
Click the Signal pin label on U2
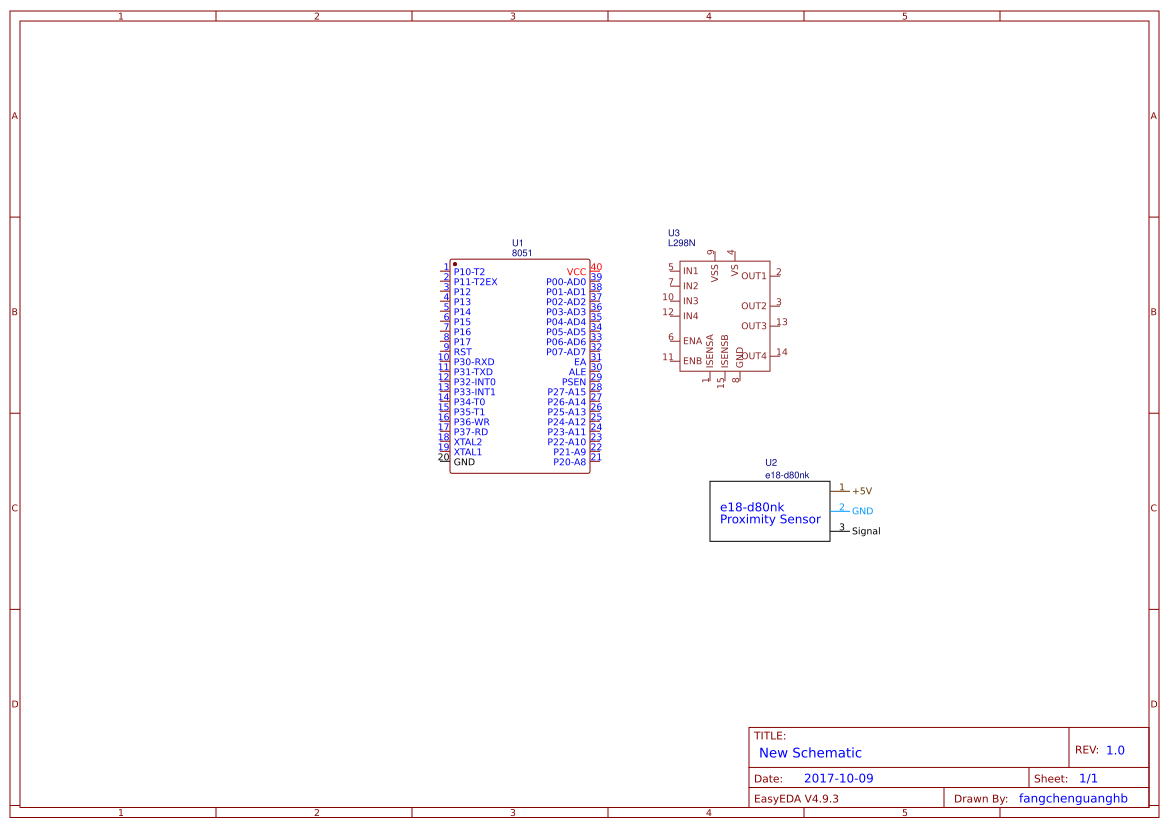(864, 531)
